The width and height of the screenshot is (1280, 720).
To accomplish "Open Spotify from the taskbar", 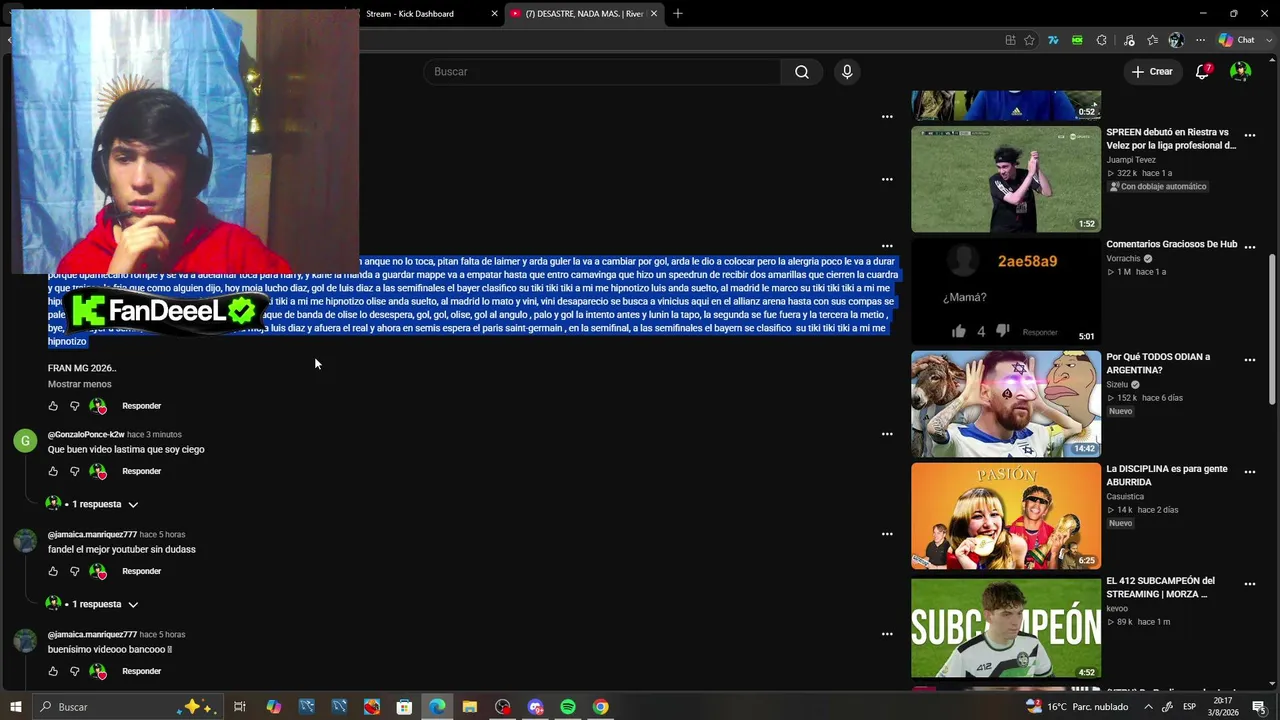I will (568, 707).
